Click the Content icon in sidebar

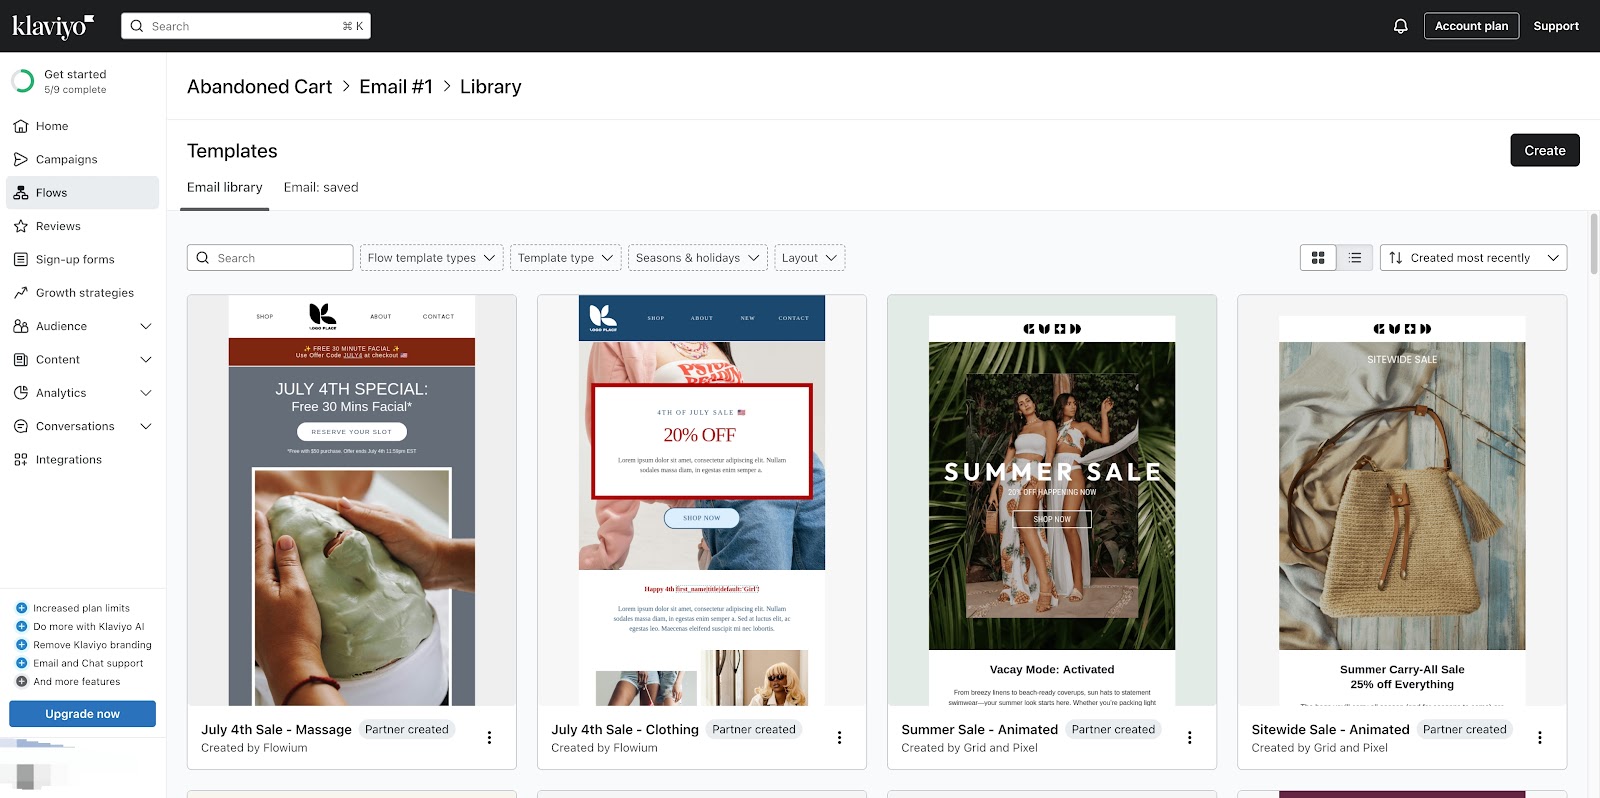[21, 360]
